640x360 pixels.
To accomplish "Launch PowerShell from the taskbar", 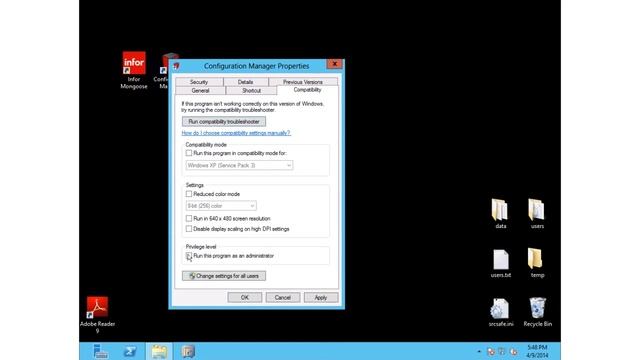I will pyautogui.click(x=130, y=351).
